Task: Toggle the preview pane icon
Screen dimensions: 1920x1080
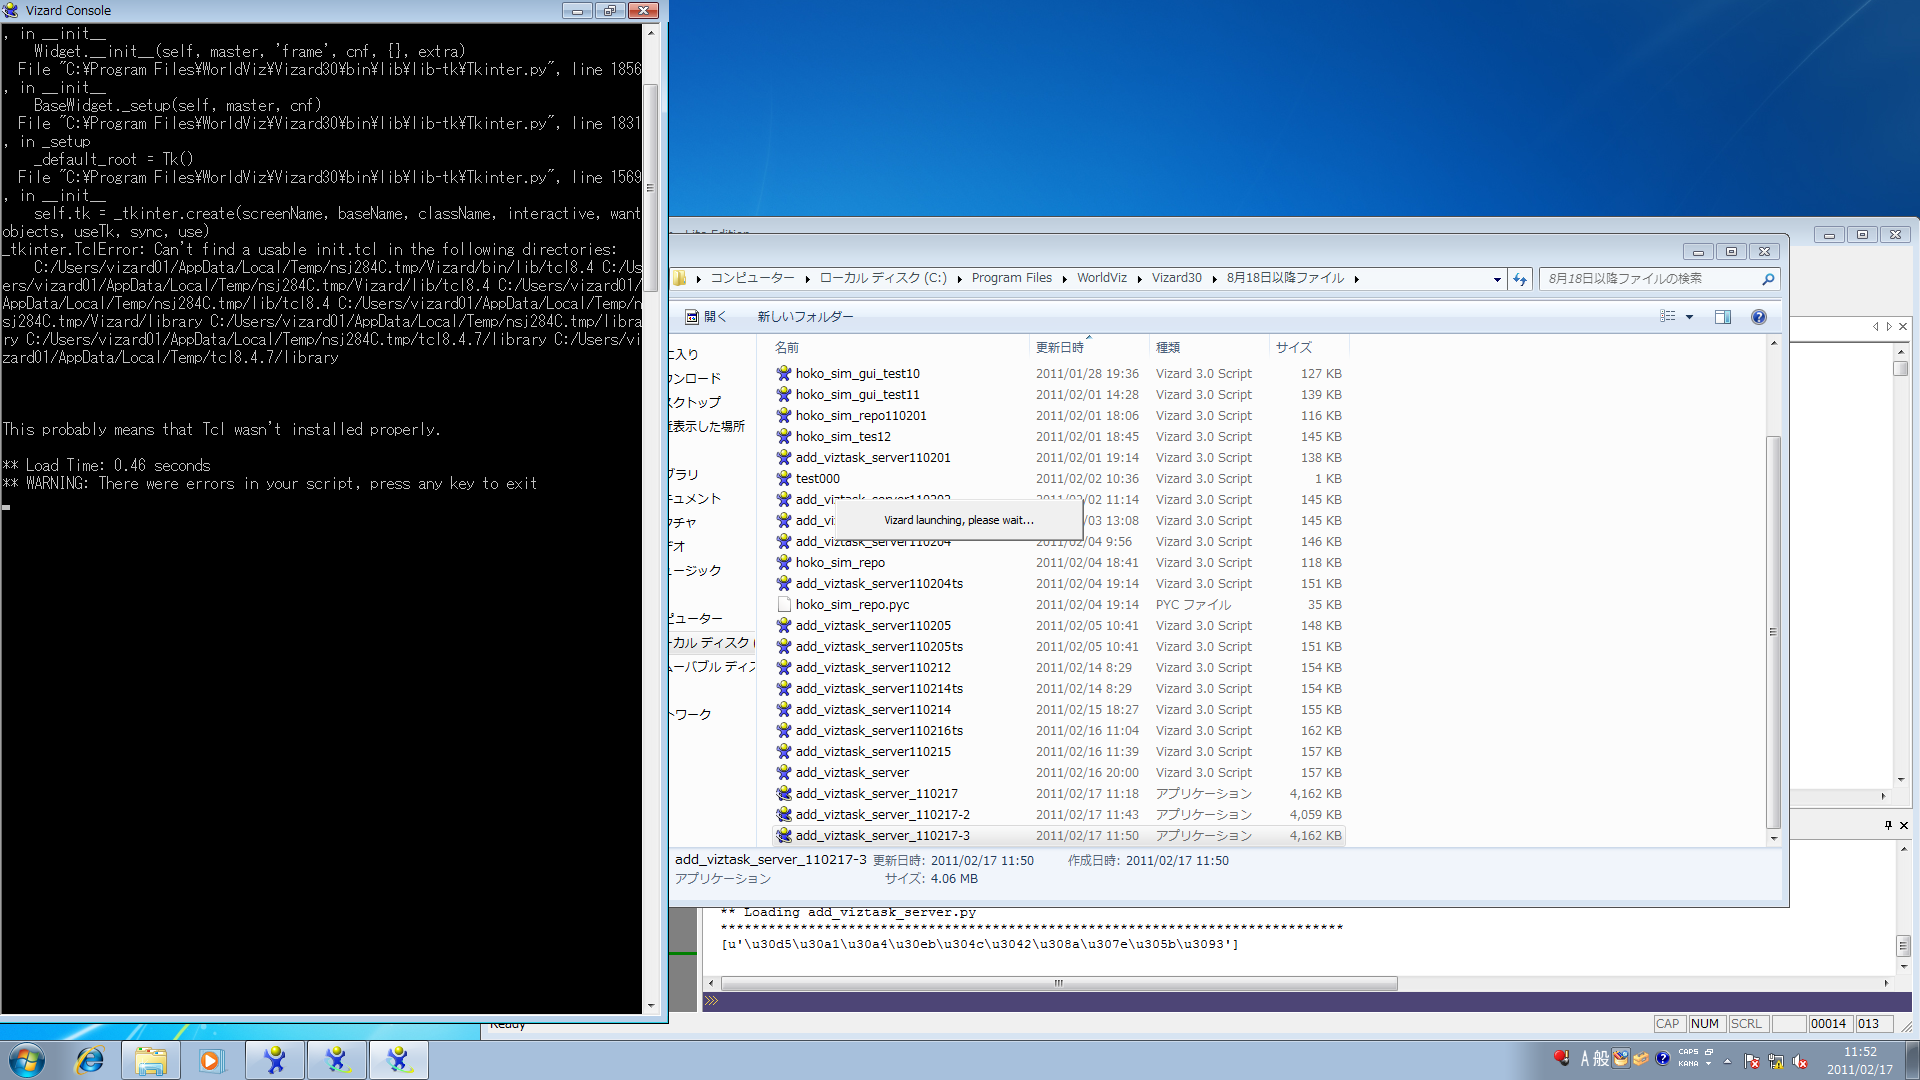Action: [x=1722, y=317]
